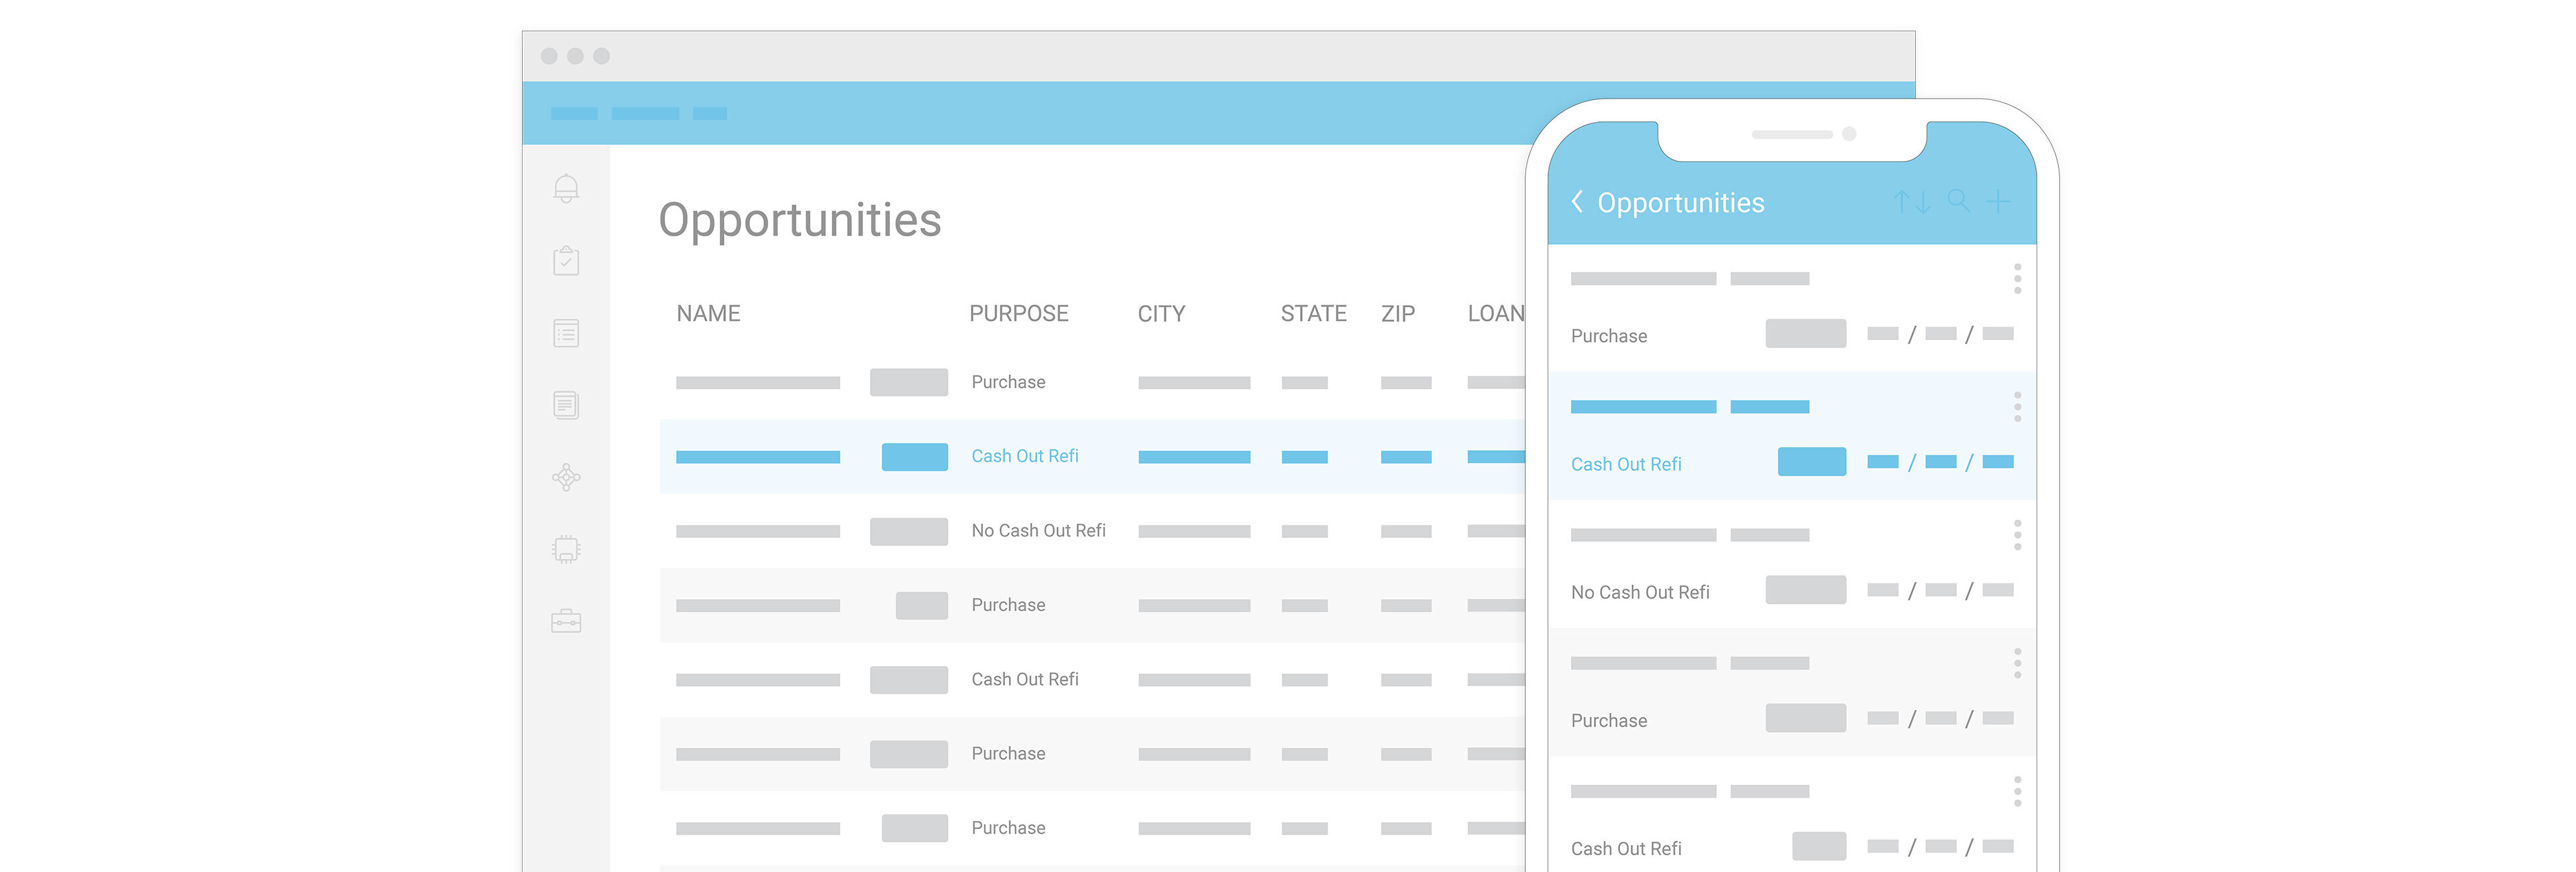Click the third placeholder menu item in the blue top bar
This screenshot has width=2576, height=872.
[x=710, y=113]
